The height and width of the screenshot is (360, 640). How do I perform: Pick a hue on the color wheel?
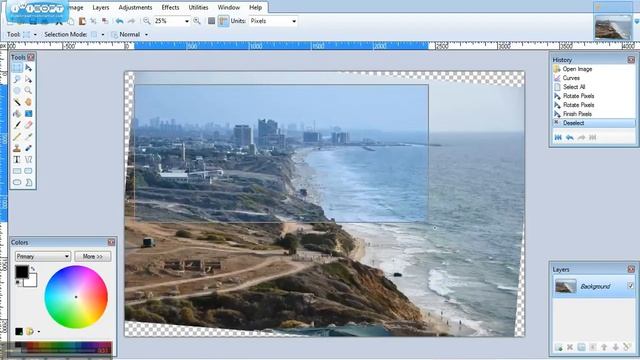coord(76,297)
